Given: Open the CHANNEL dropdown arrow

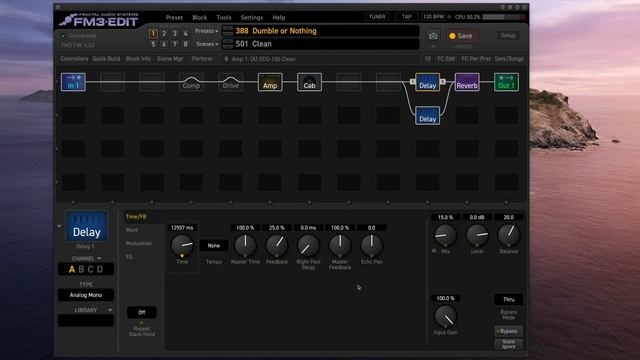Looking at the screenshot, I should pyautogui.click(x=99, y=258).
